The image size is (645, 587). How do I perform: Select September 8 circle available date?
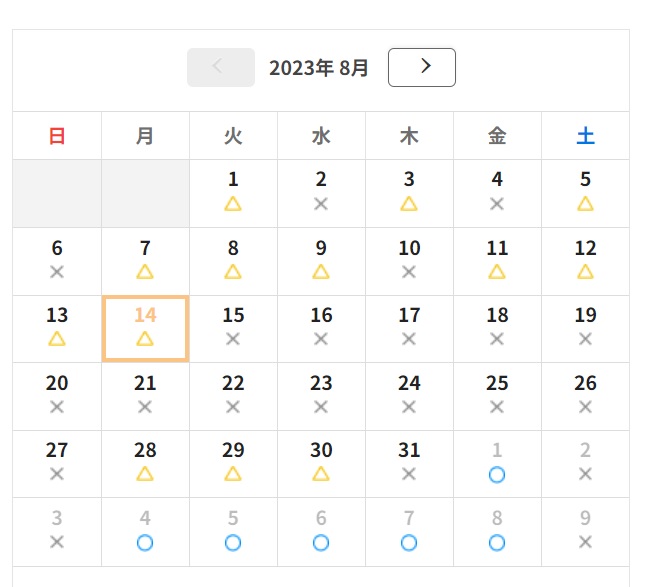[x=497, y=532]
